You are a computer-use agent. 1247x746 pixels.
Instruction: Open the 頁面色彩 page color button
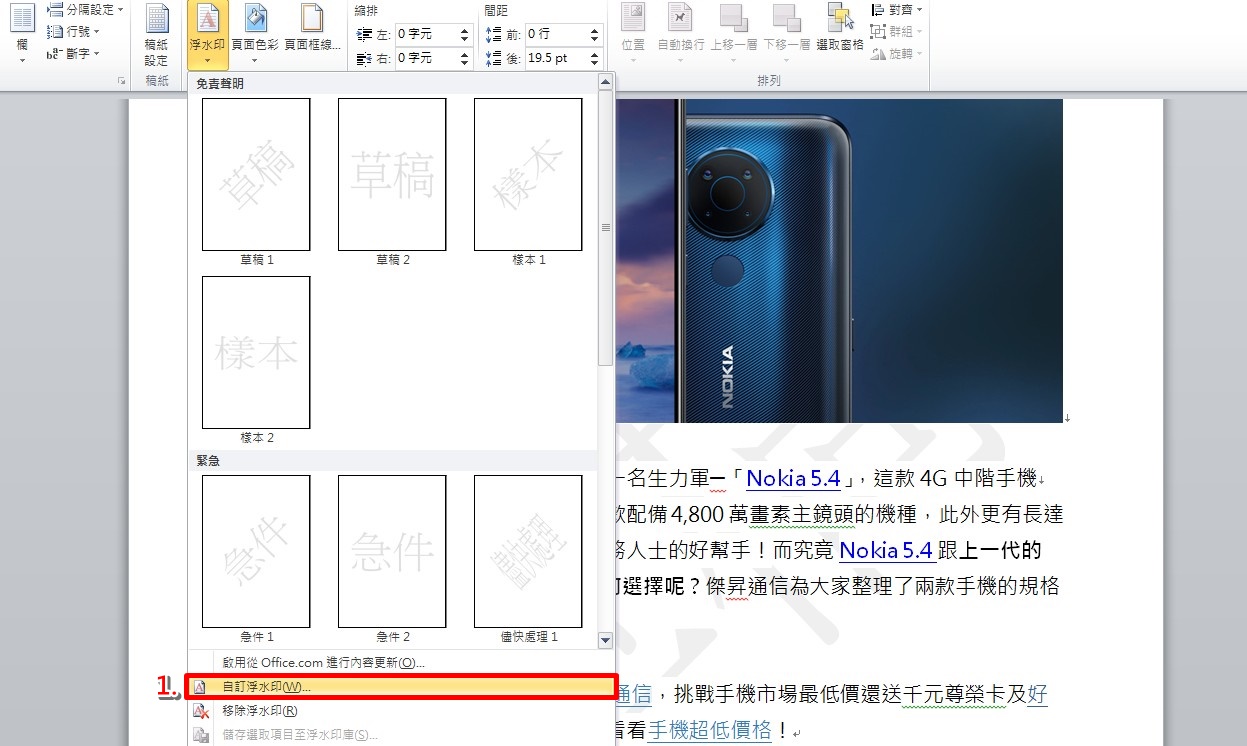point(255,34)
